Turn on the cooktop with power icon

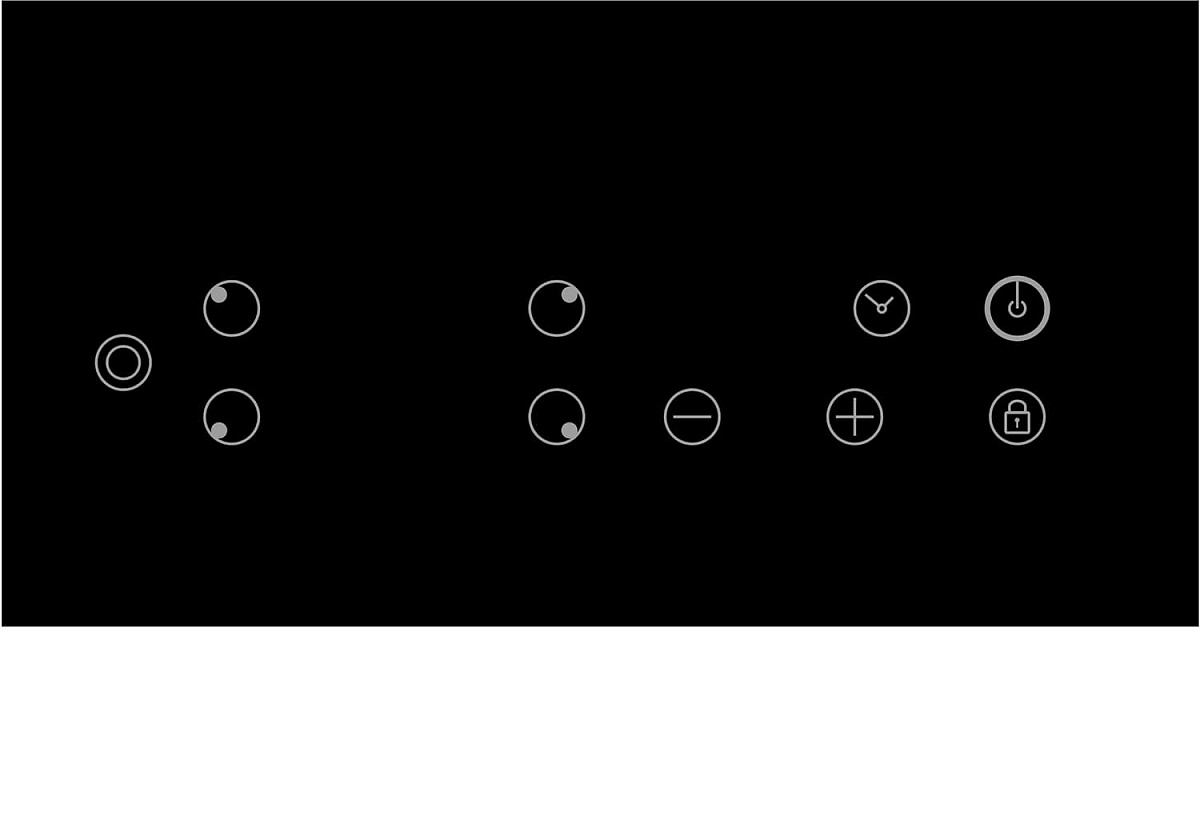click(x=1017, y=308)
